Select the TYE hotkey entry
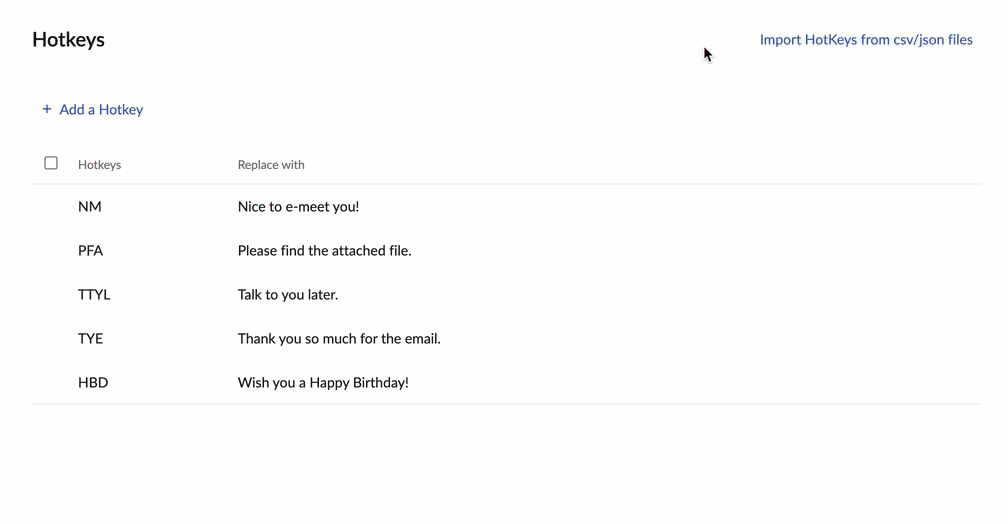This screenshot has width=1008, height=524. tap(90, 338)
